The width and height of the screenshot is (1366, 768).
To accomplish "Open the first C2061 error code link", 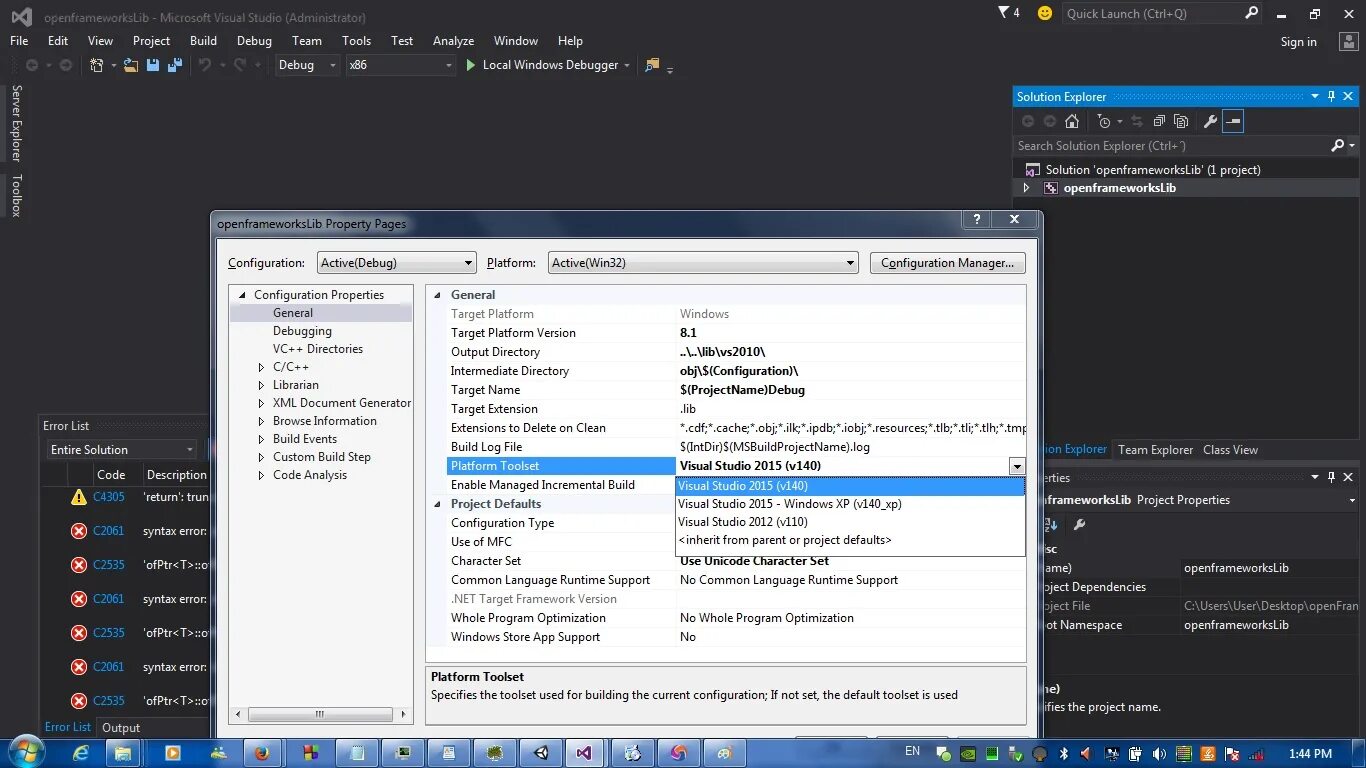I will 109,531.
